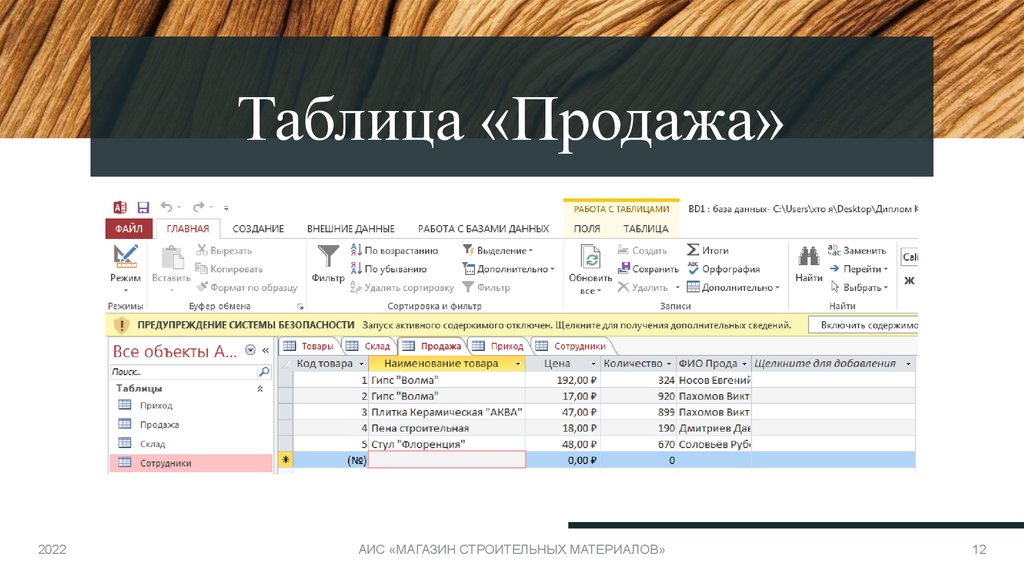Collapse the Таблицы group

point(260,389)
